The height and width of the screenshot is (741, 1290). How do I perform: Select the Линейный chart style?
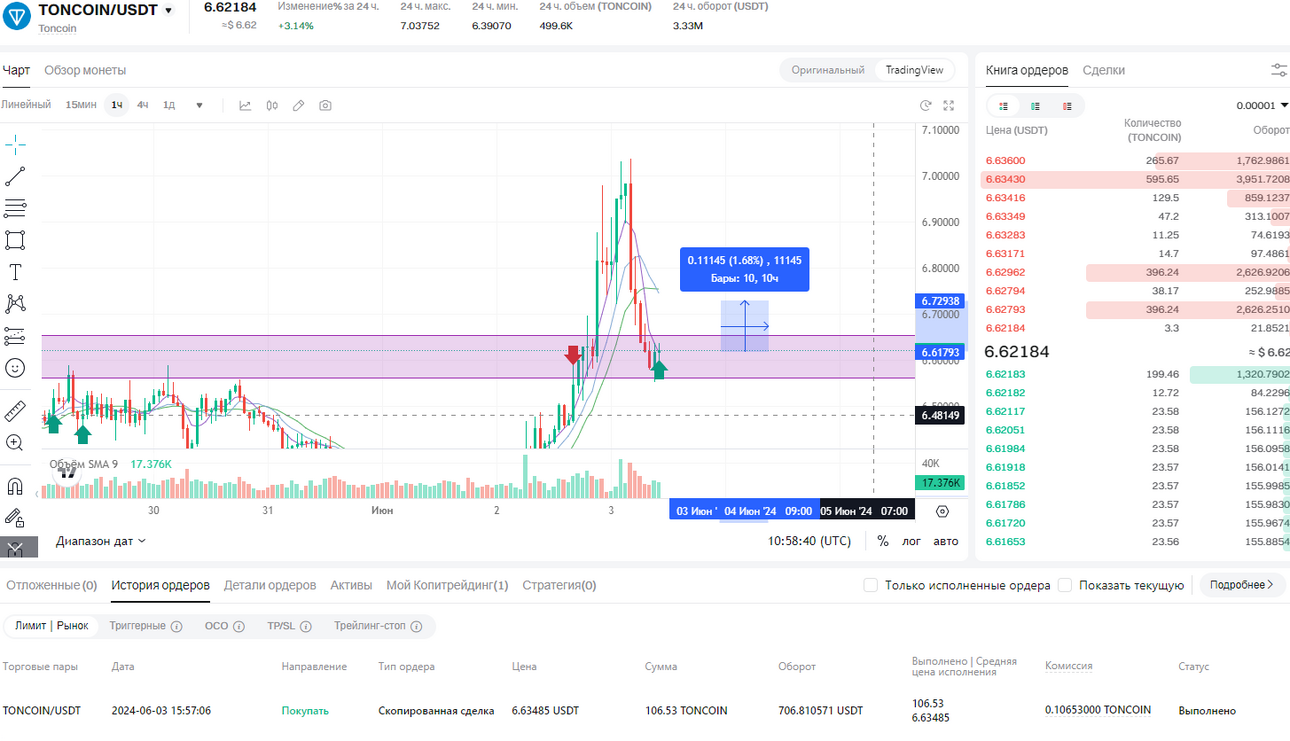(26, 105)
